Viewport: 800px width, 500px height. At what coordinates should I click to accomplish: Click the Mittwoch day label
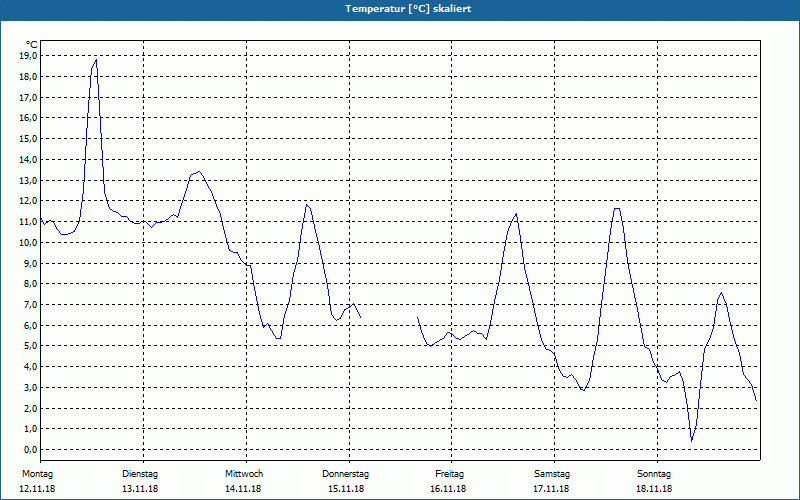(x=244, y=474)
